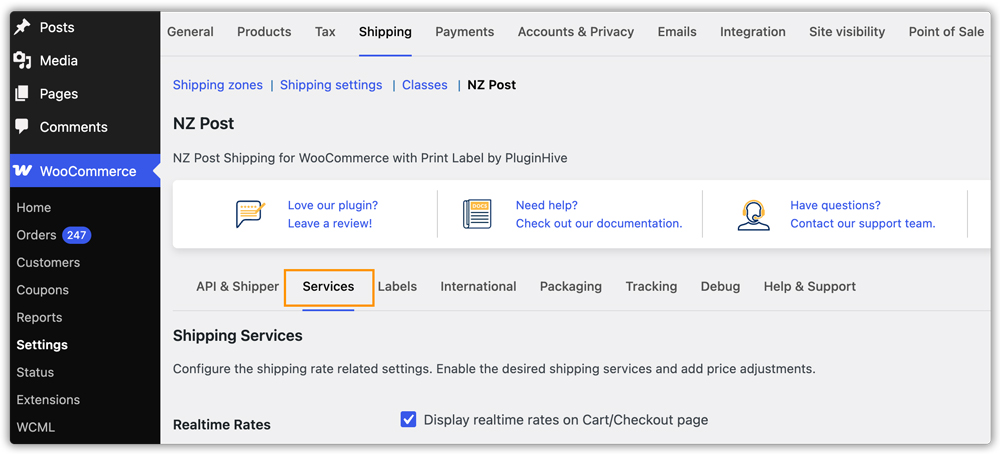Open the General settings tab
The image size is (1000, 454).
(x=190, y=32)
